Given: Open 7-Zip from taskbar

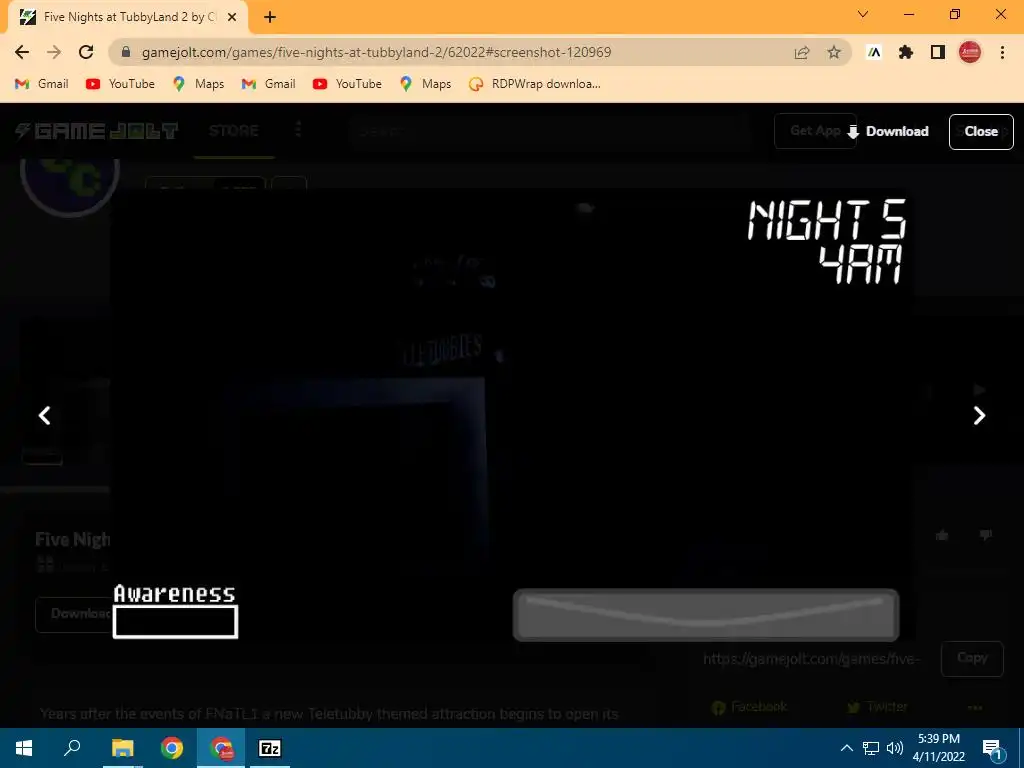Looking at the screenshot, I should [x=270, y=748].
